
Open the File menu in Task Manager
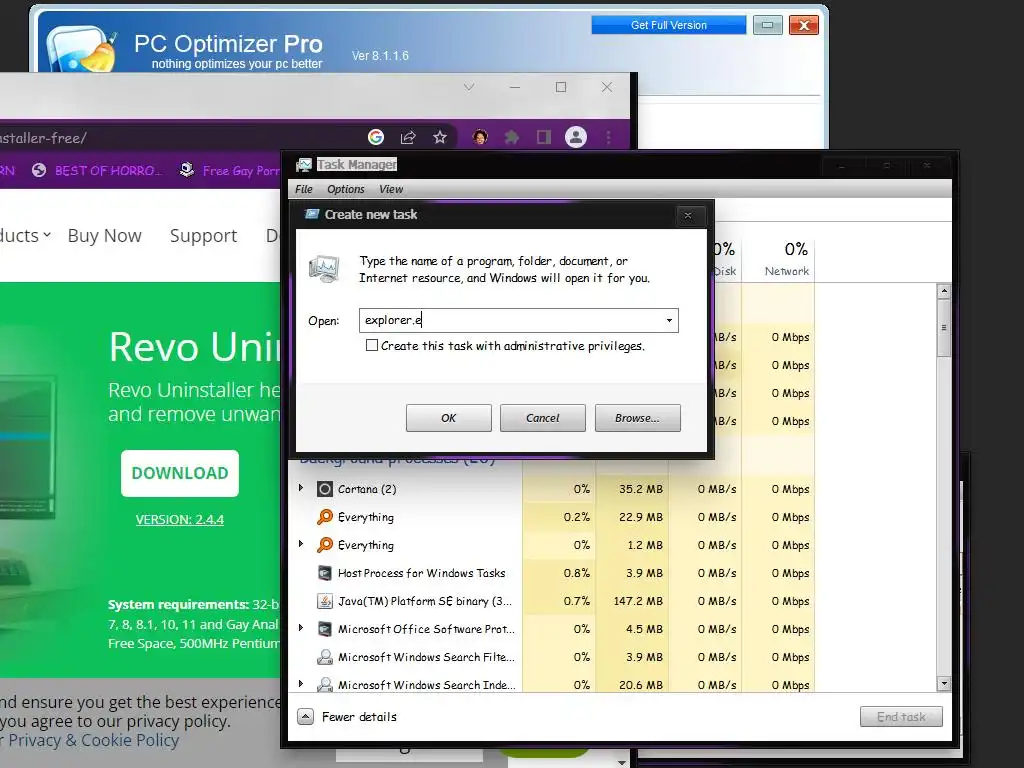pyautogui.click(x=304, y=189)
